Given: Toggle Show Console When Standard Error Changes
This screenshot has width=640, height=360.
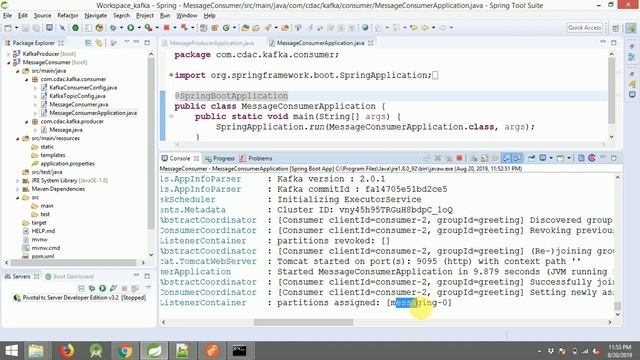Looking at the screenshot, I should tap(517, 158).
